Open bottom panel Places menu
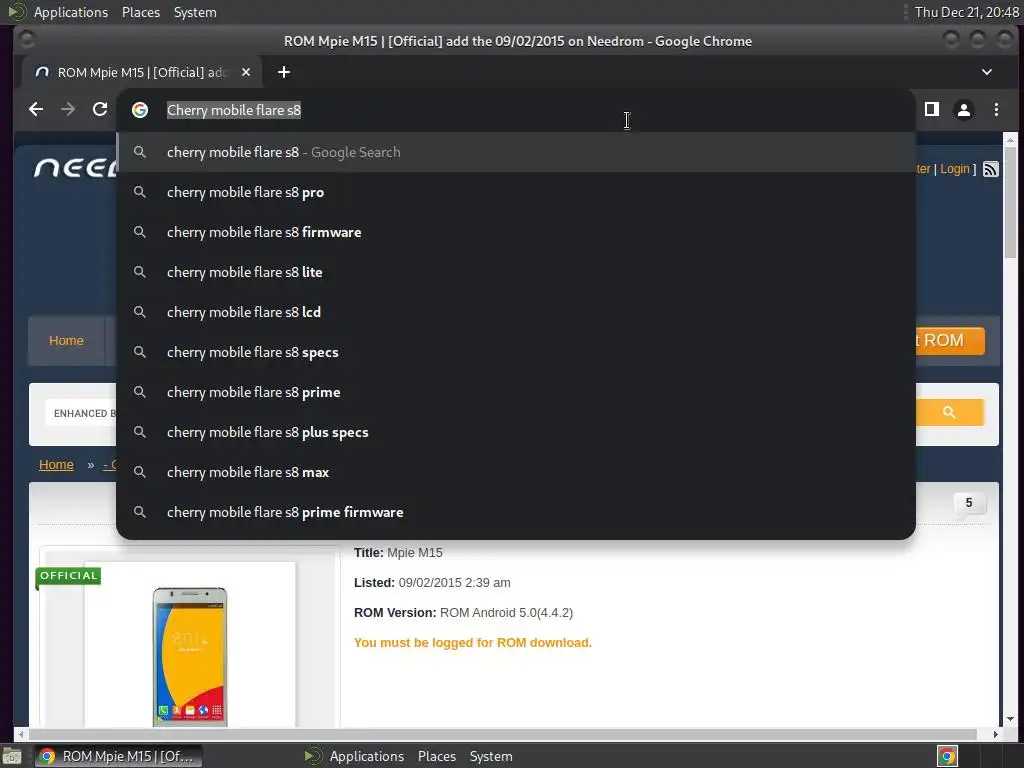This screenshot has width=1024, height=768. (437, 756)
